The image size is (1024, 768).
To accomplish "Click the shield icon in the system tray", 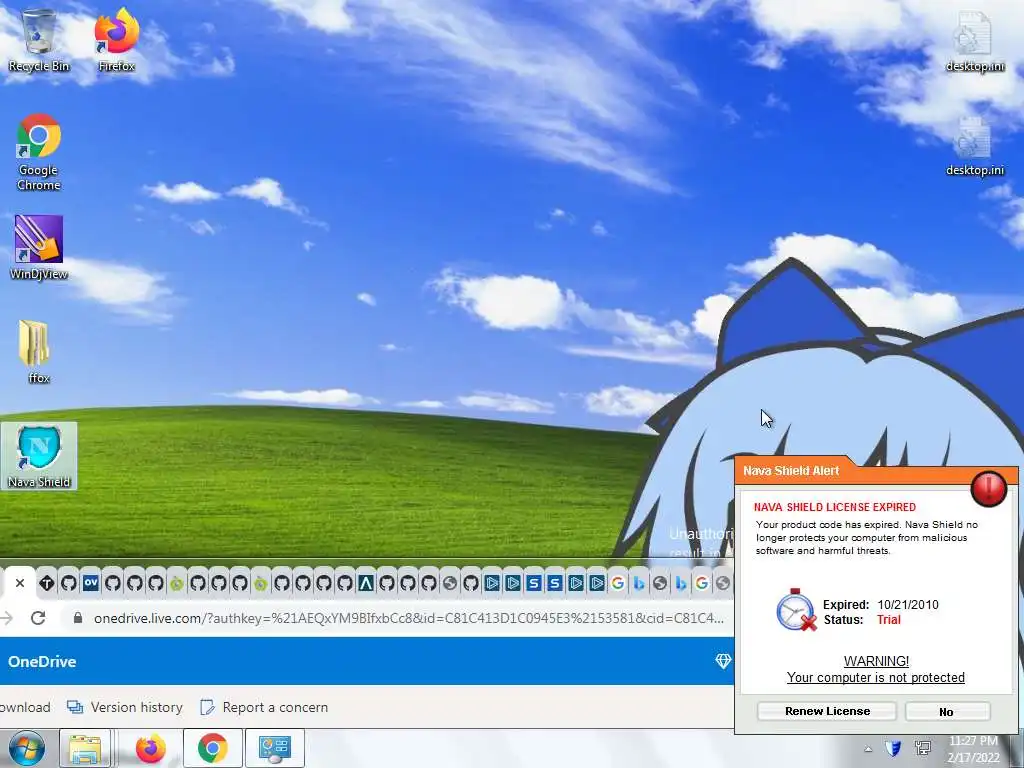I will click(893, 748).
